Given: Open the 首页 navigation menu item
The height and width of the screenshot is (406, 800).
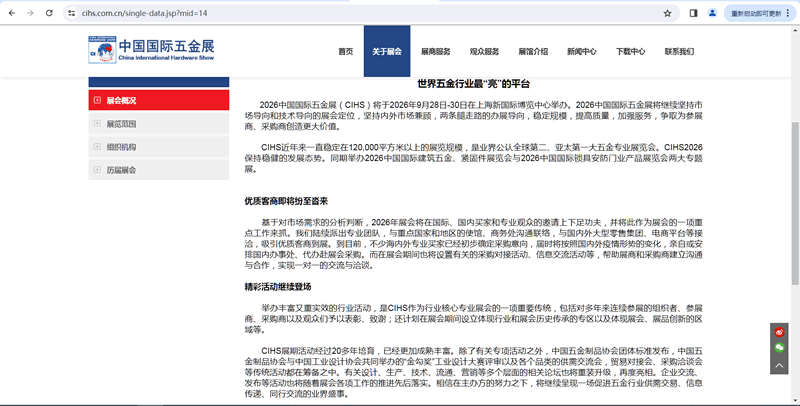Looking at the screenshot, I should 345,51.
